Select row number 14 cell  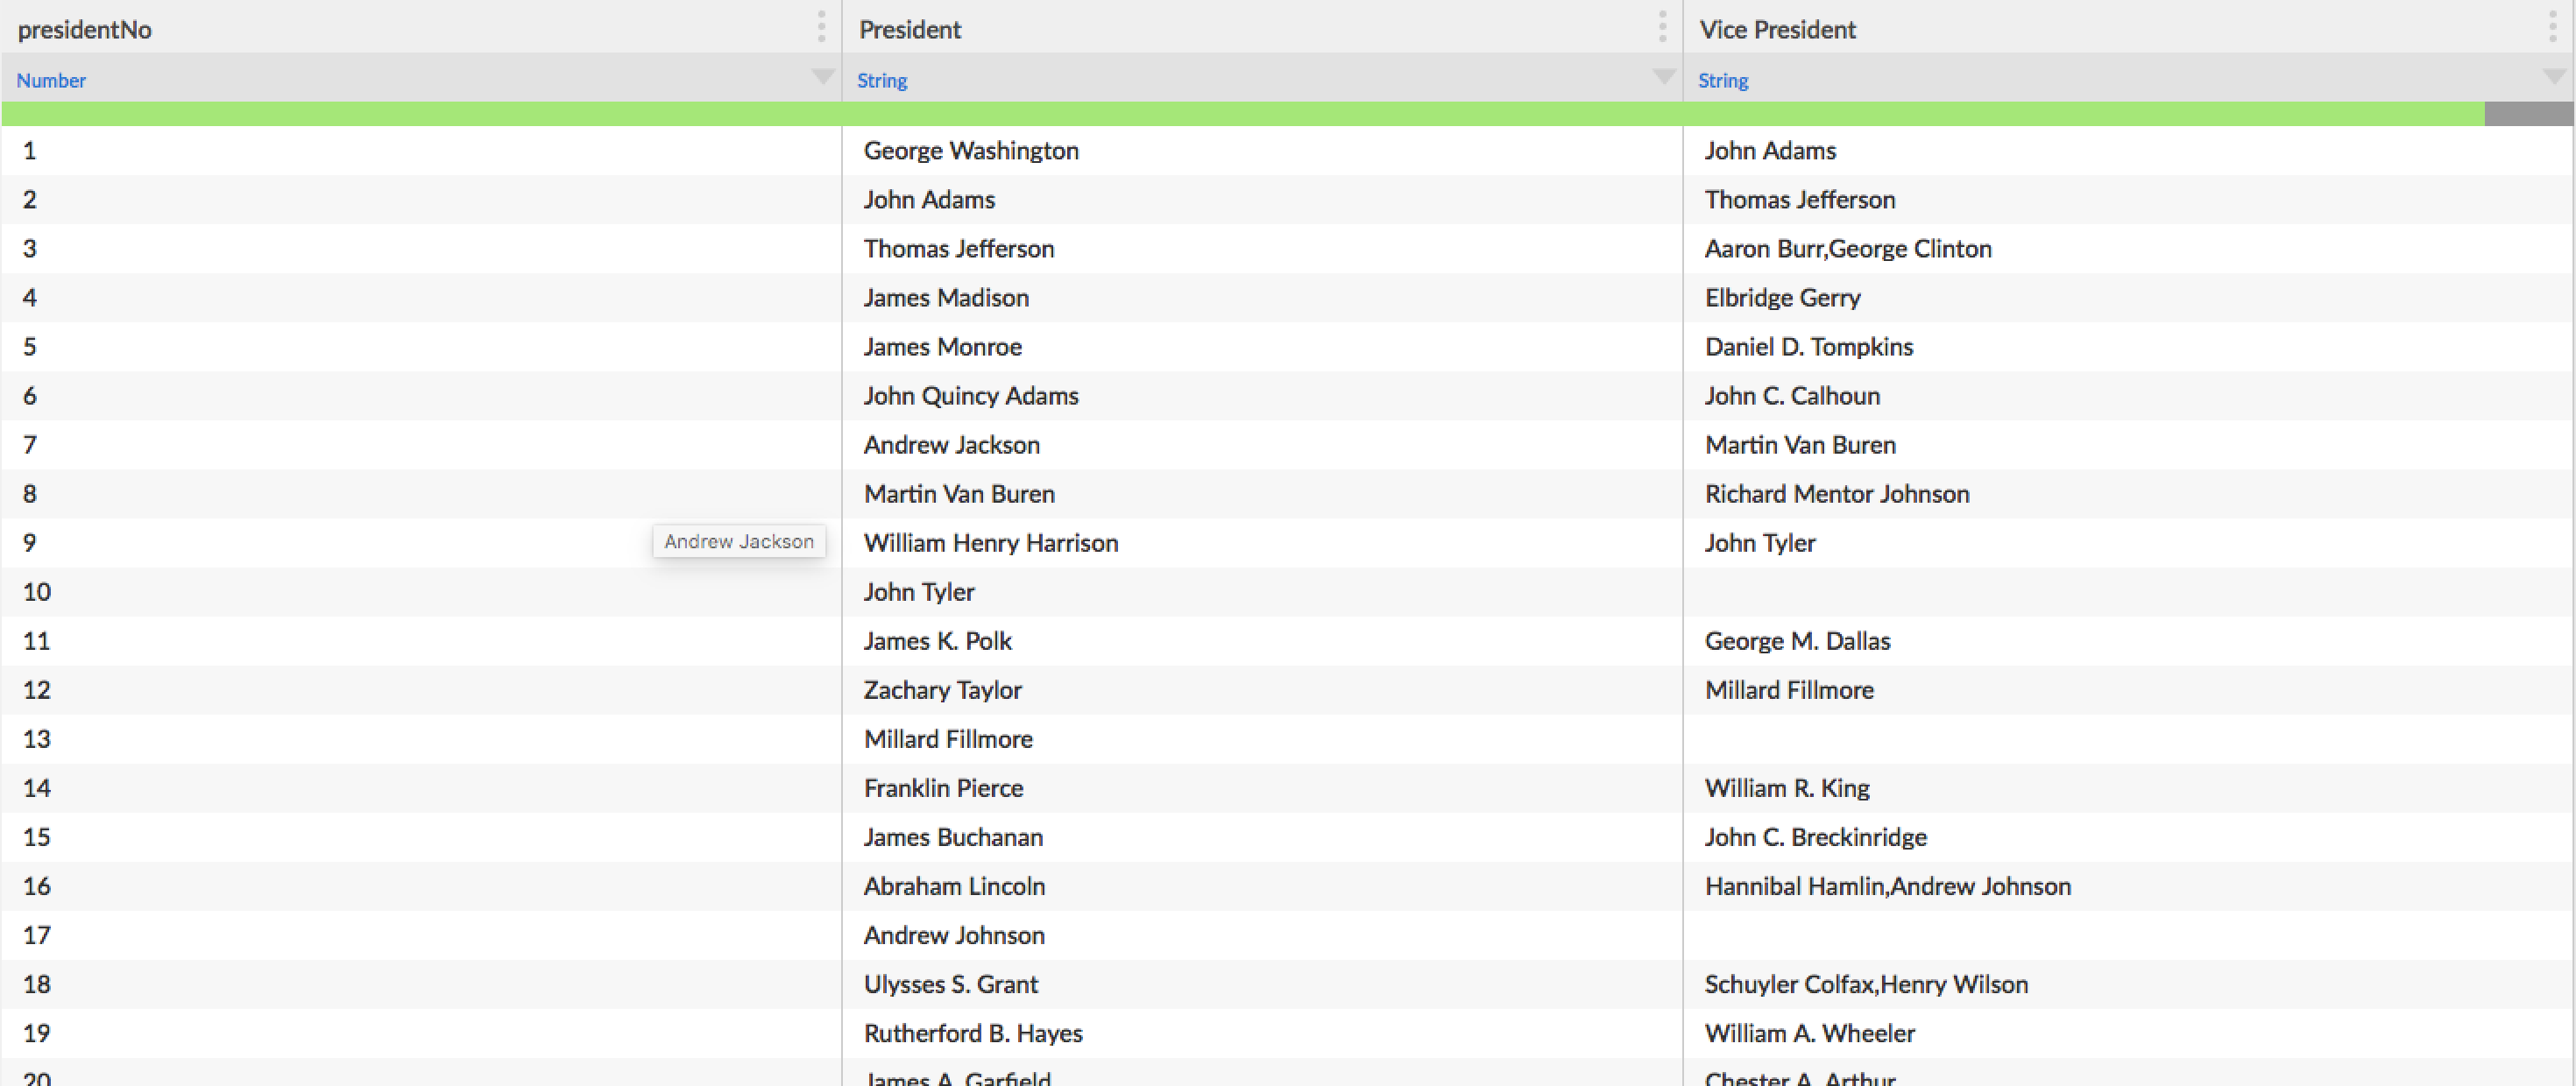(37, 788)
